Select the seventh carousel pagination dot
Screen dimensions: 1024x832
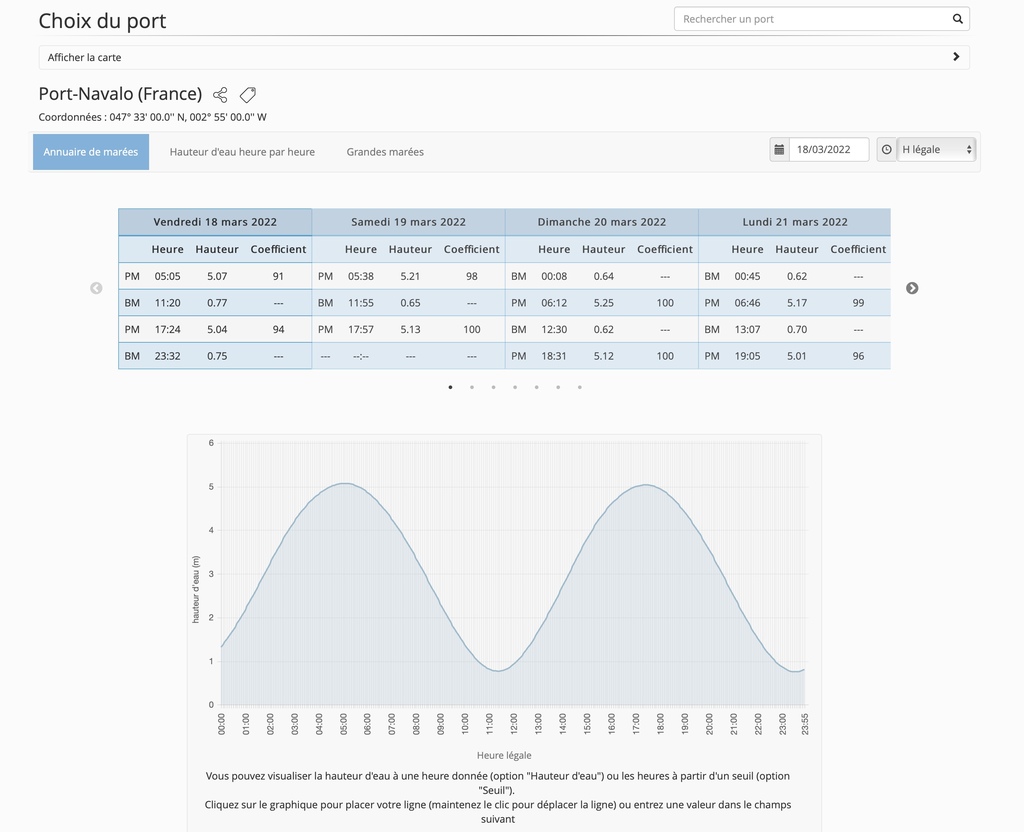[x=580, y=387]
